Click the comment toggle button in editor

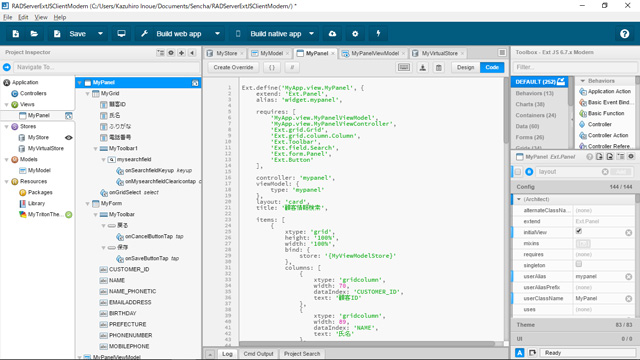click(x=292, y=67)
